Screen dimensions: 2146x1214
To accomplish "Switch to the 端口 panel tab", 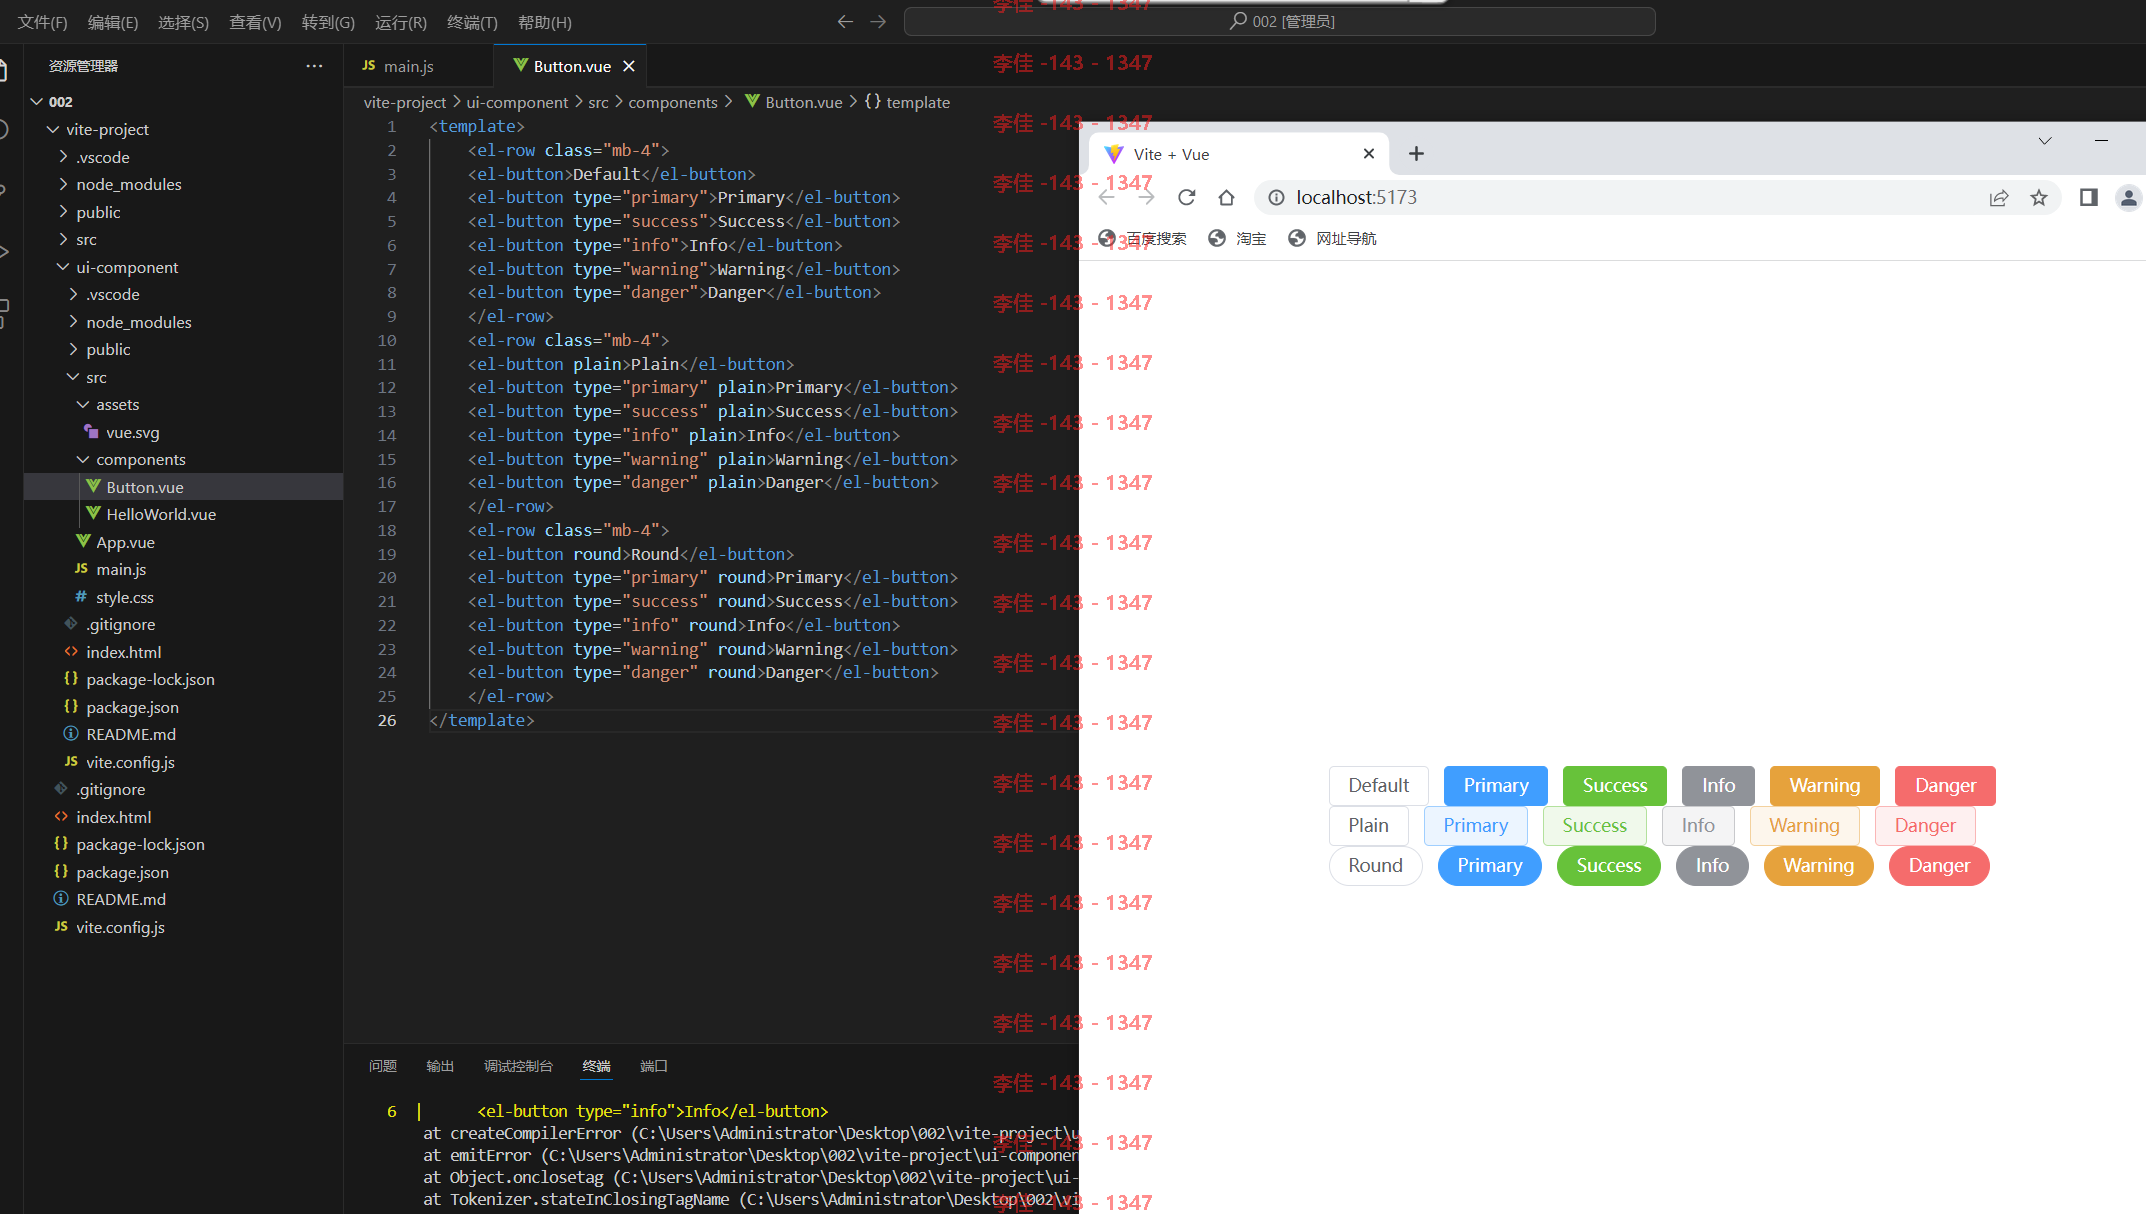I will [x=654, y=1066].
